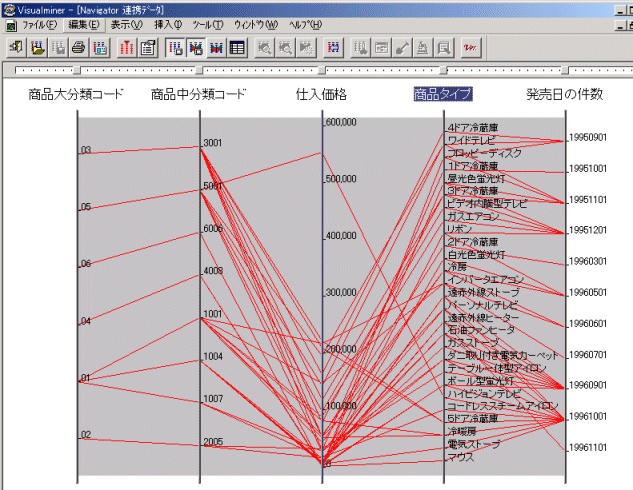The image size is (633, 490).
Task: Click the value 03 on first axis
Action: tap(86, 150)
